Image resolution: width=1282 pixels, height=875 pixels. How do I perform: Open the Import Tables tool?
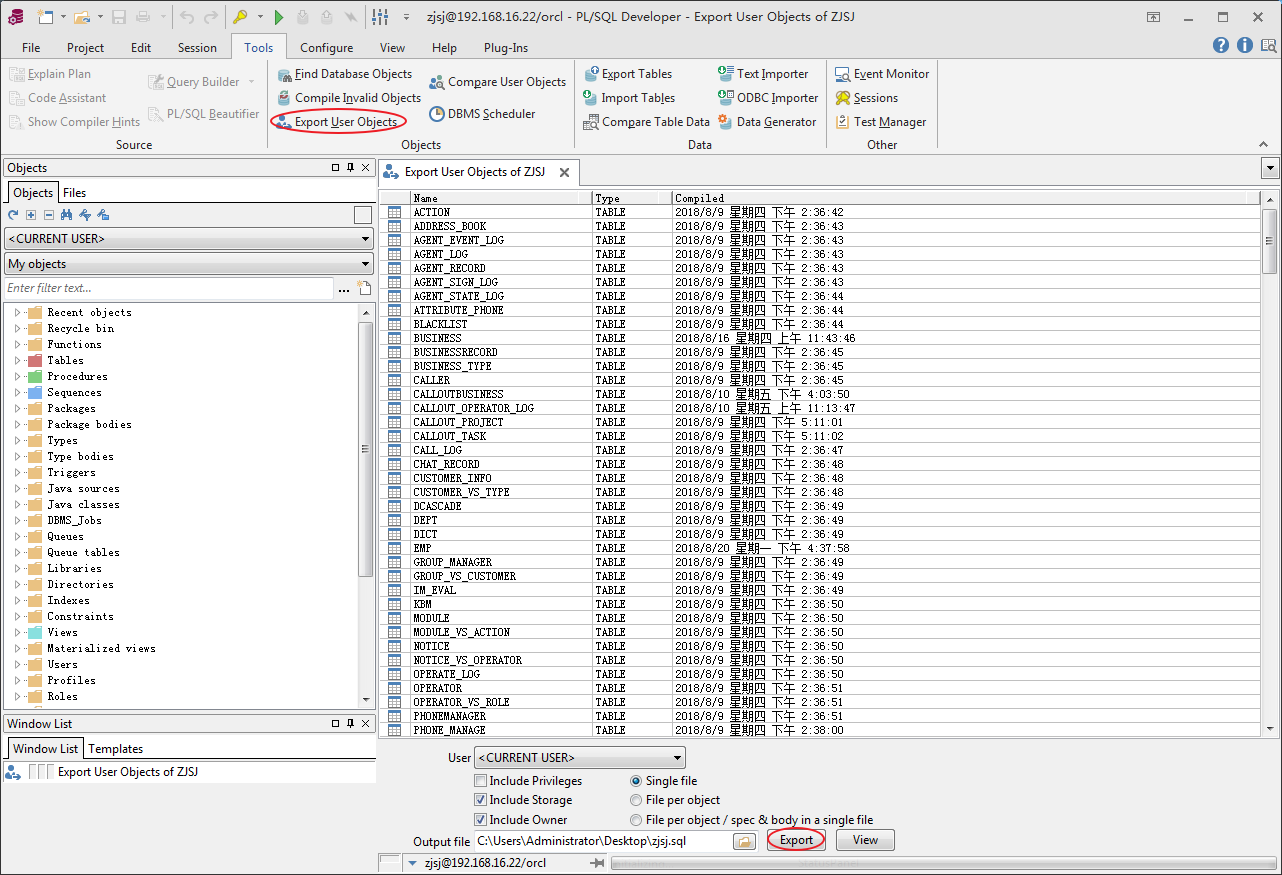click(x=628, y=98)
